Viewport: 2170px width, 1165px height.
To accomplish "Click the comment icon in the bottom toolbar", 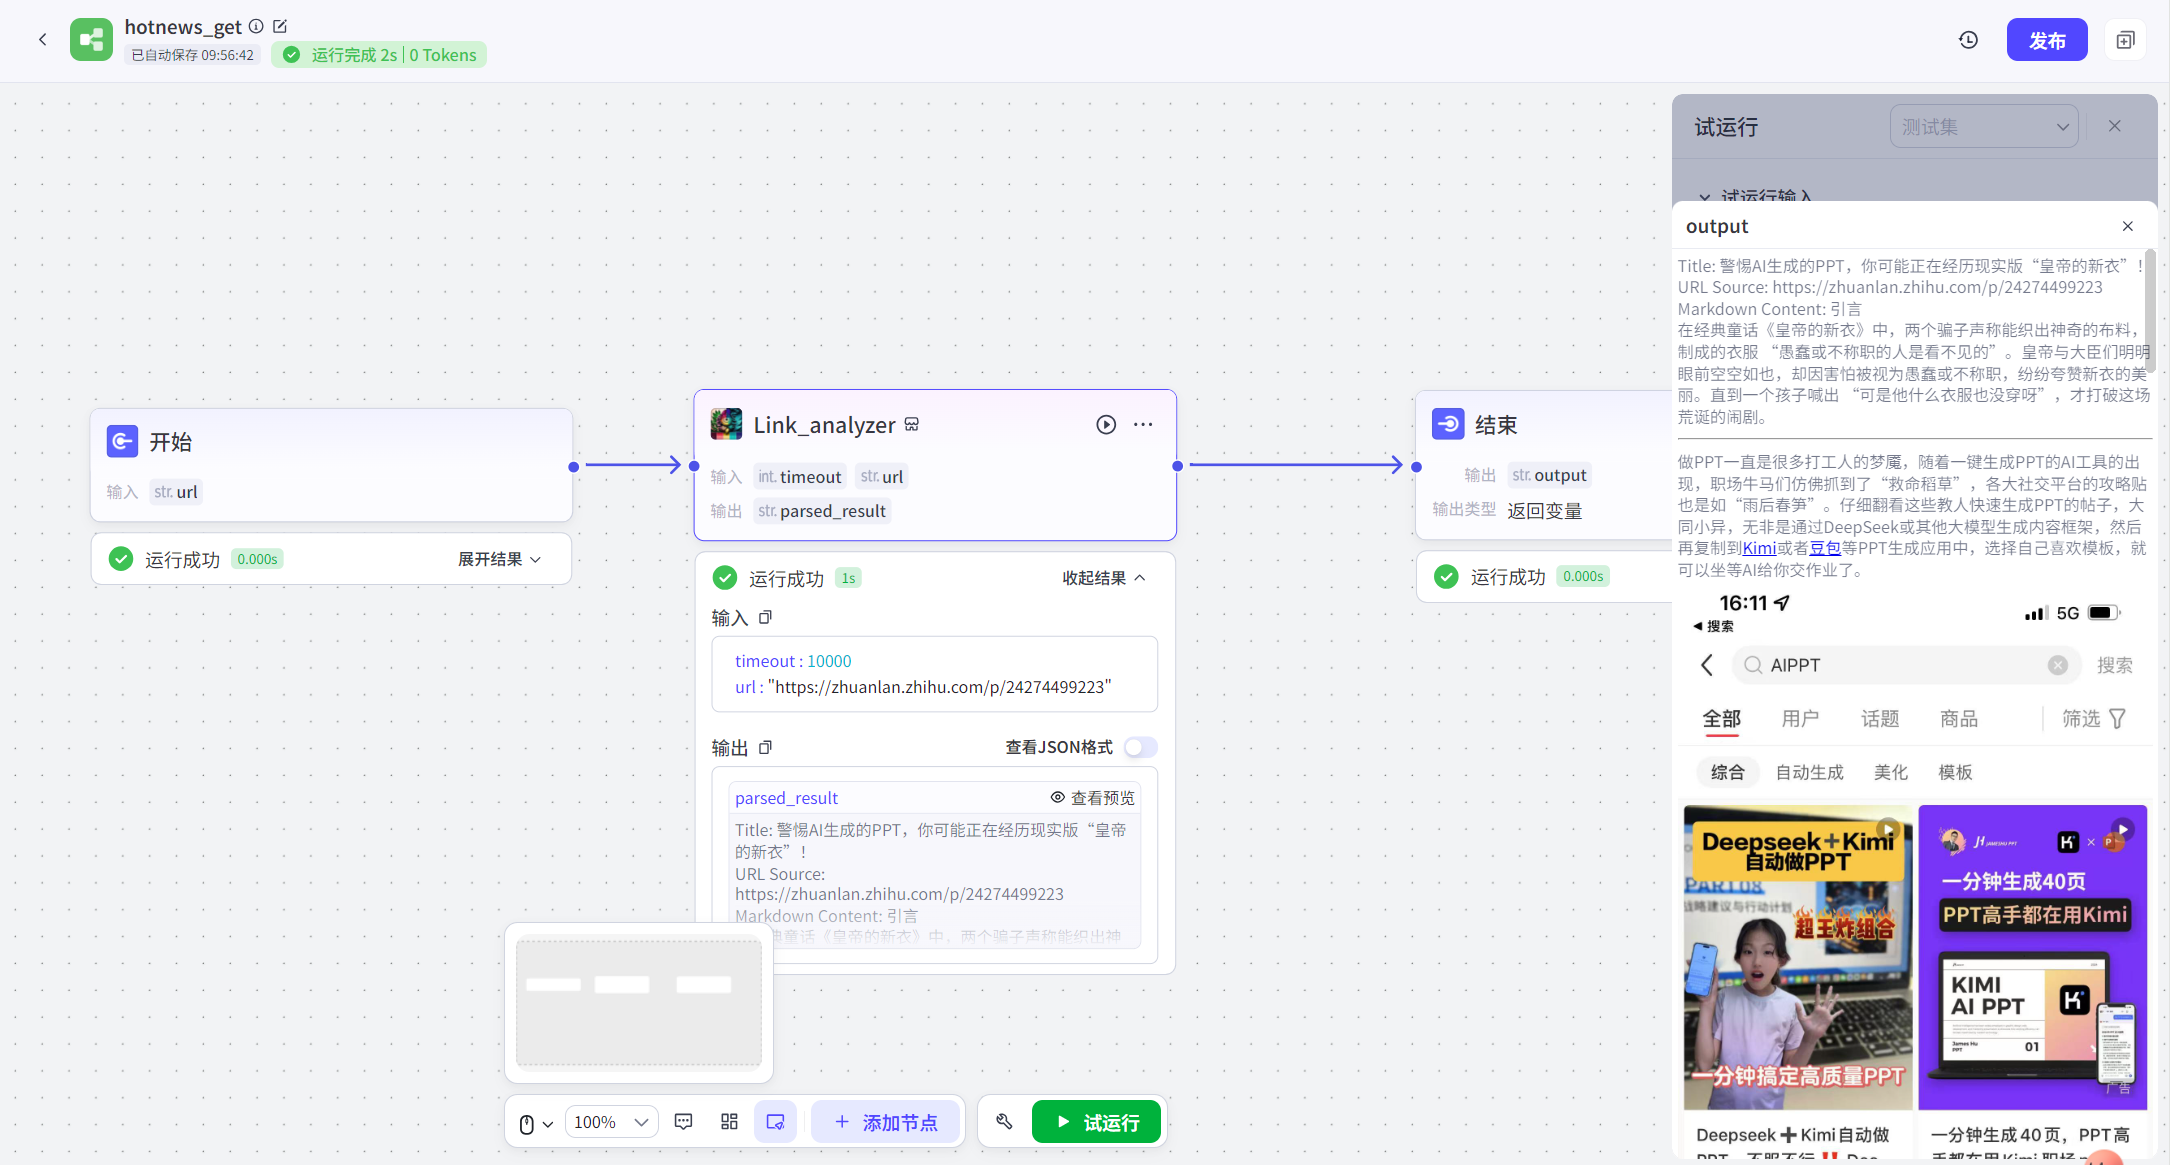I will (x=684, y=1122).
